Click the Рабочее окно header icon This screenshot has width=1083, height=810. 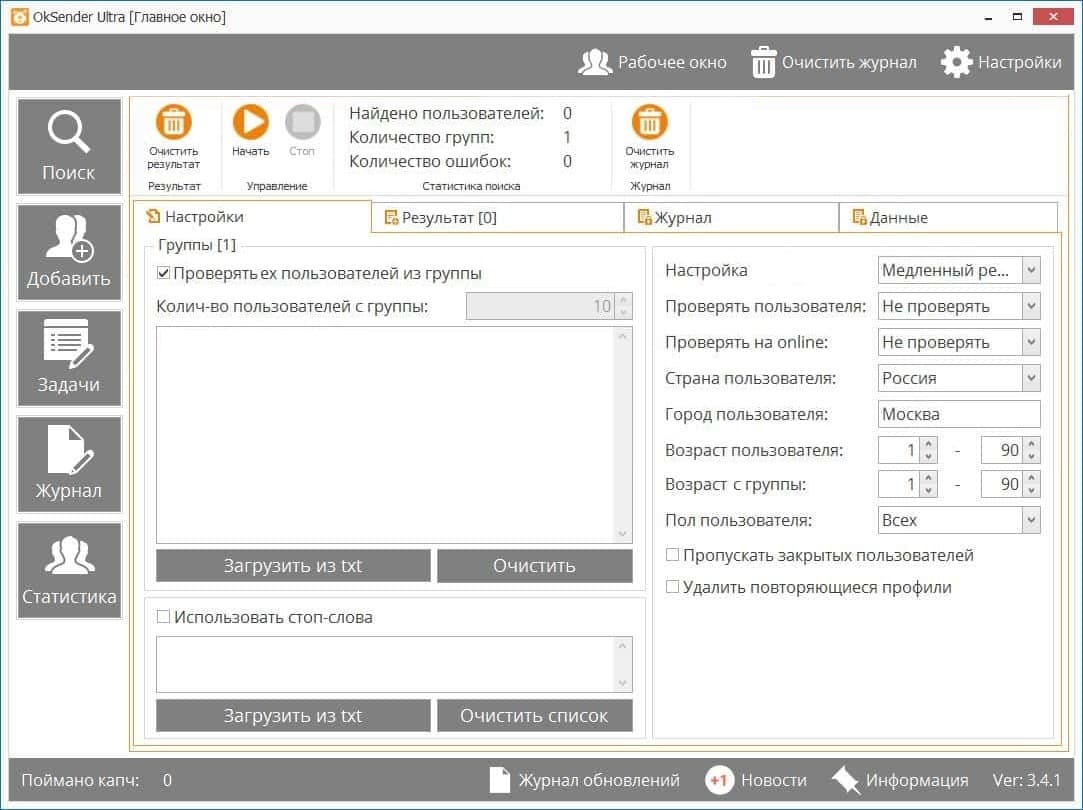tap(594, 62)
